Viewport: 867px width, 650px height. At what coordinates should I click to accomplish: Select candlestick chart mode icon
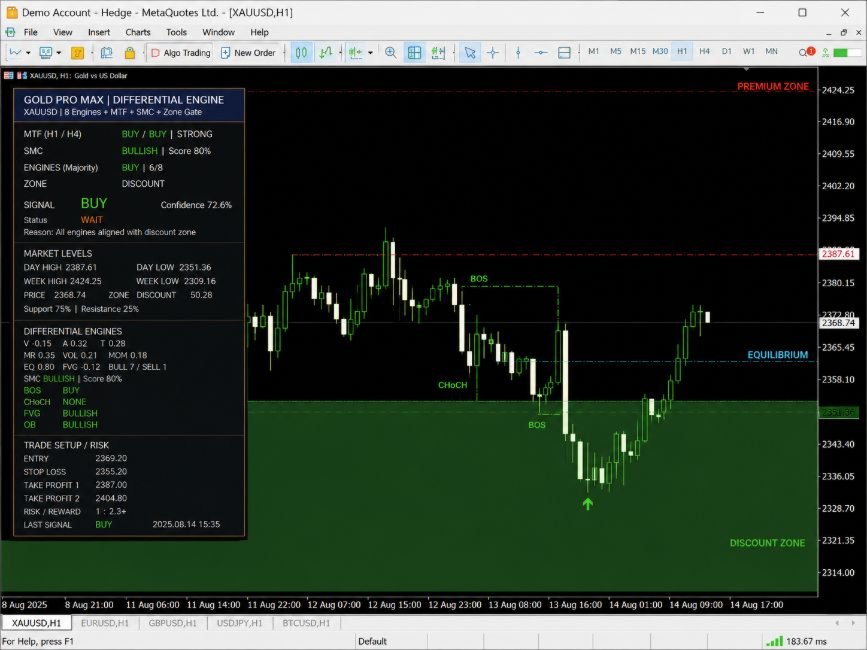click(x=301, y=53)
